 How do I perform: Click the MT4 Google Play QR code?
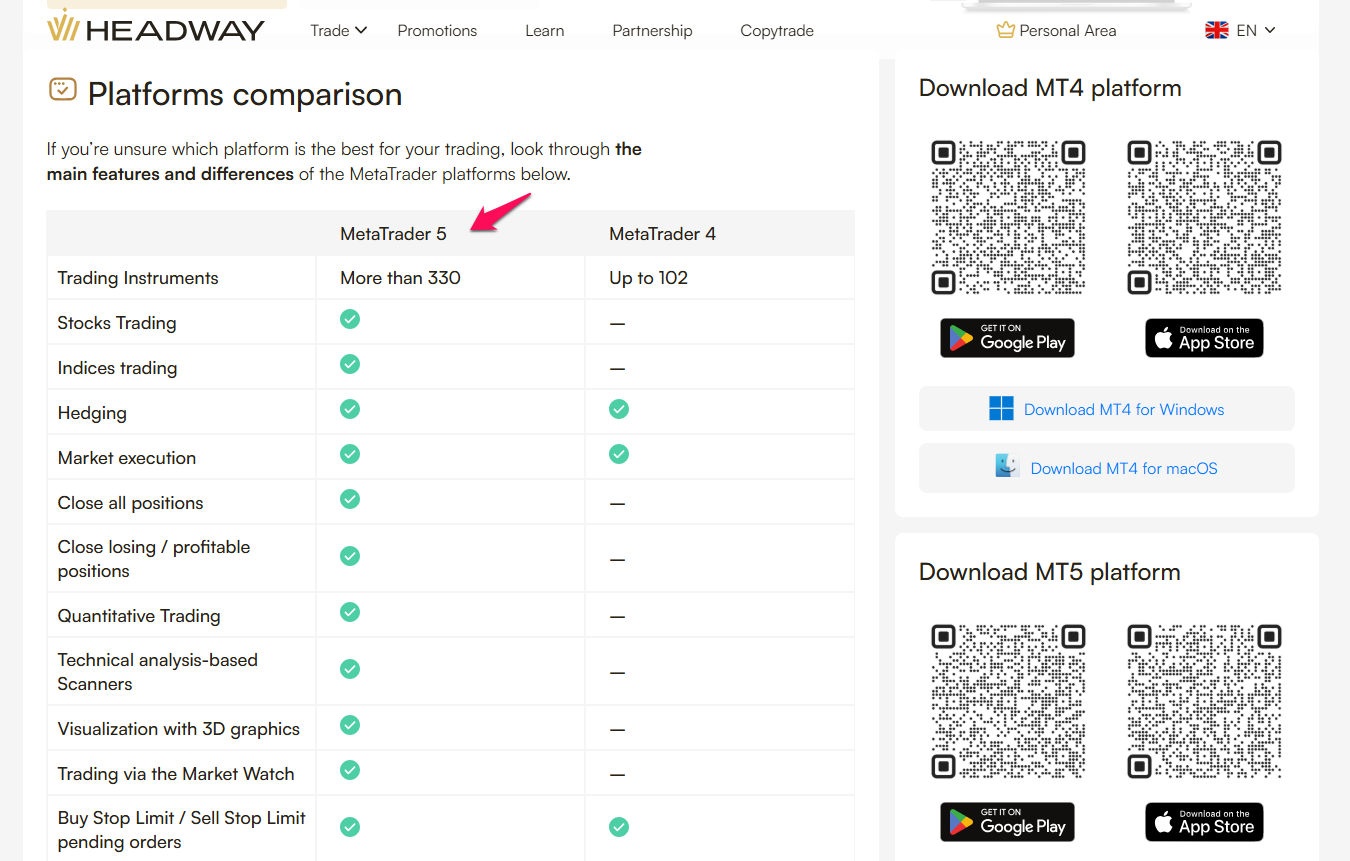pyautogui.click(x=1008, y=218)
